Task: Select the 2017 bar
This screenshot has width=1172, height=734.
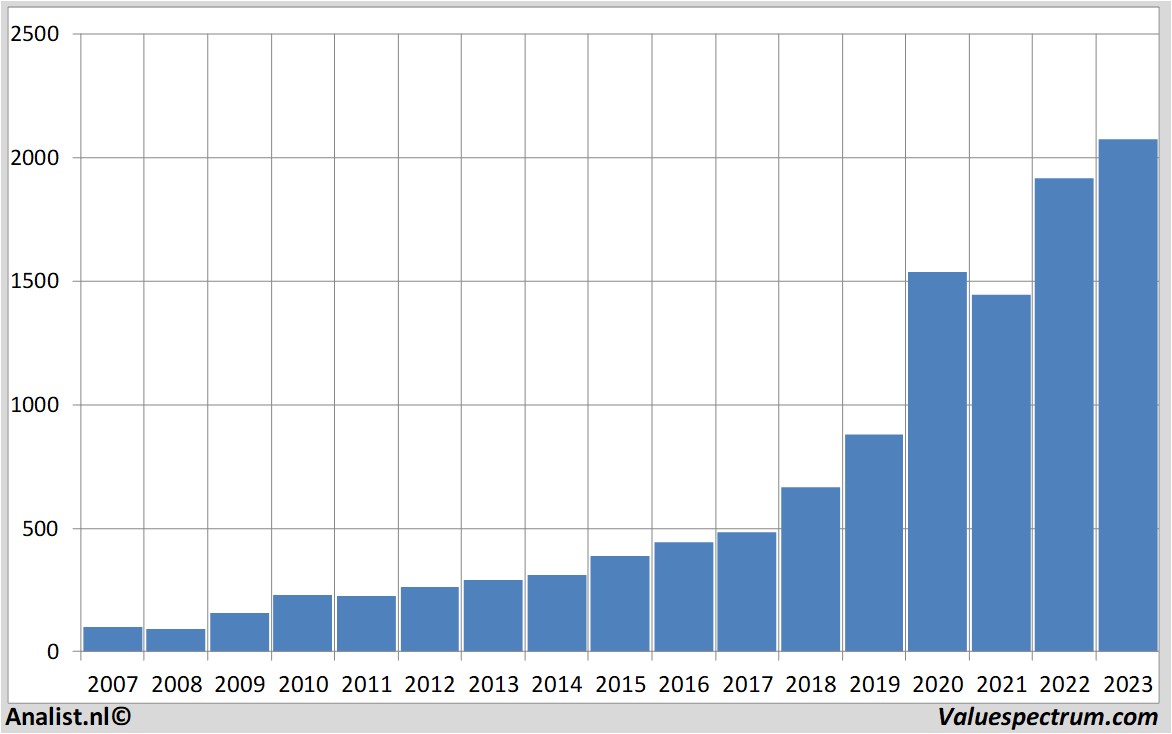Action: click(746, 592)
